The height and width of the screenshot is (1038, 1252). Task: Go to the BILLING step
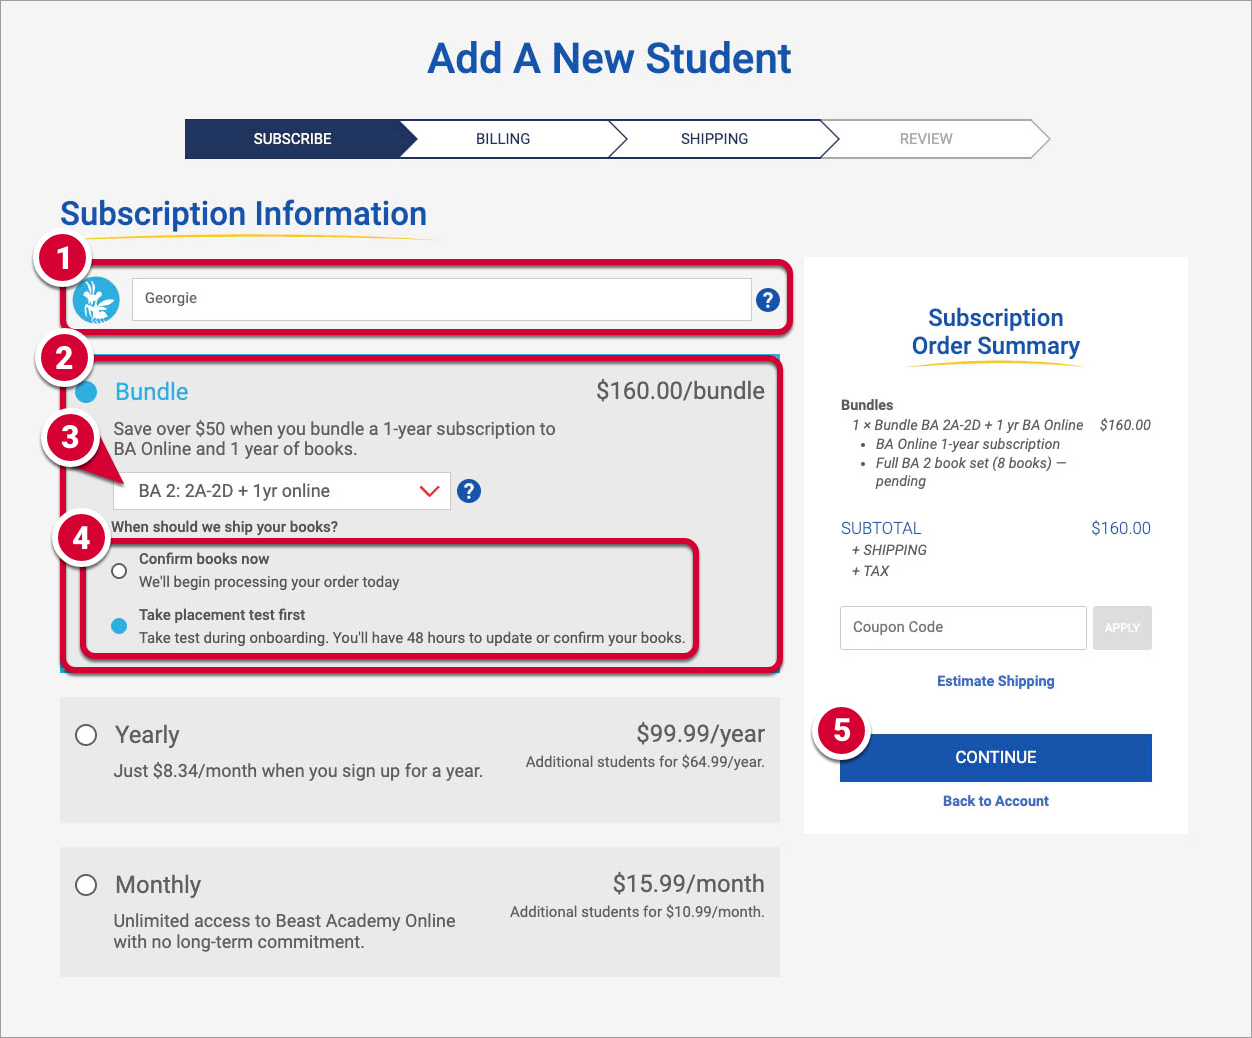tap(503, 139)
